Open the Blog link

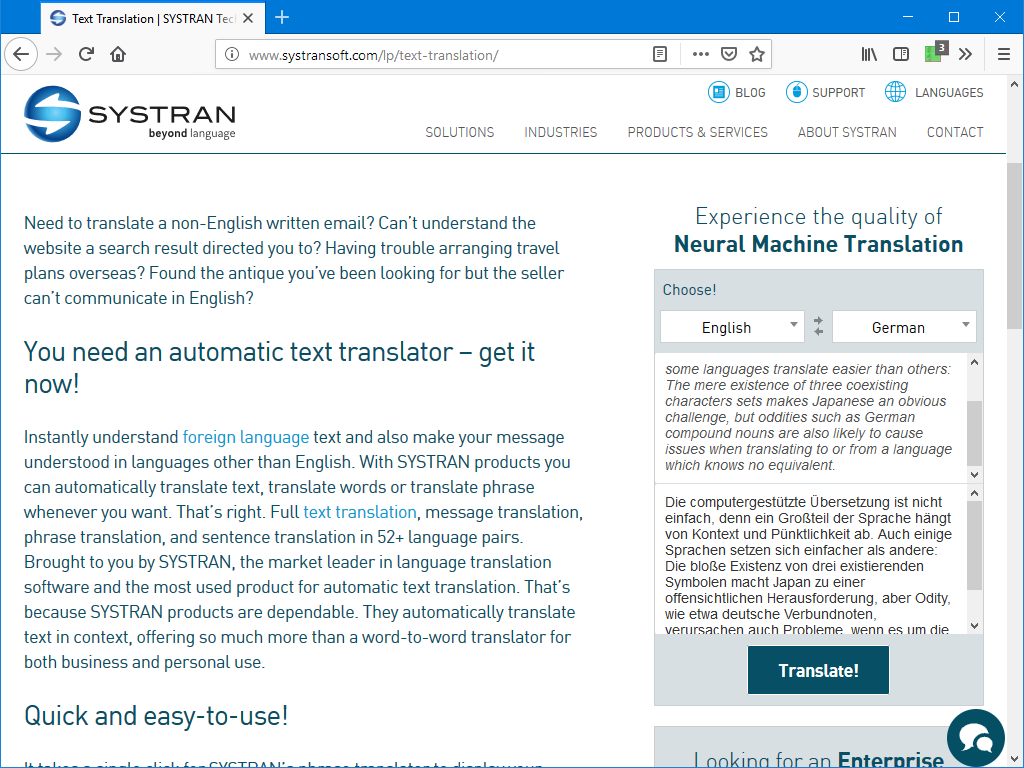[737, 92]
